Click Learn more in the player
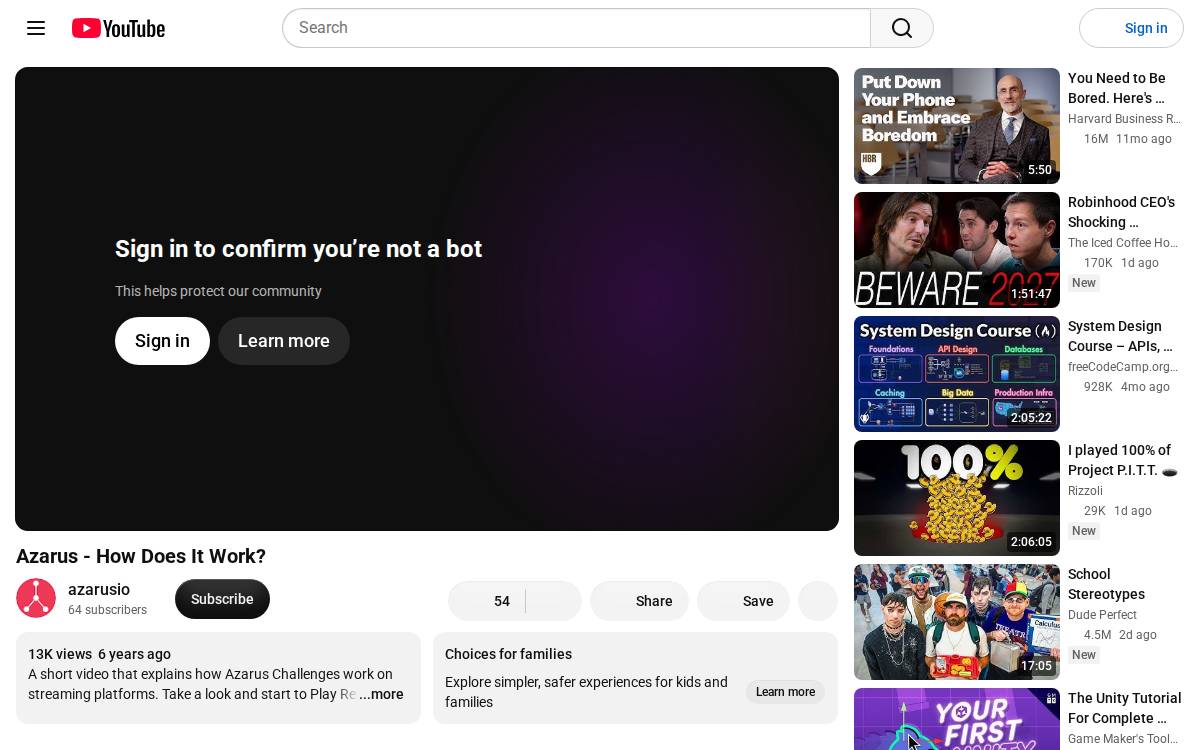This screenshot has width=1200, height=750. pos(284,341)
